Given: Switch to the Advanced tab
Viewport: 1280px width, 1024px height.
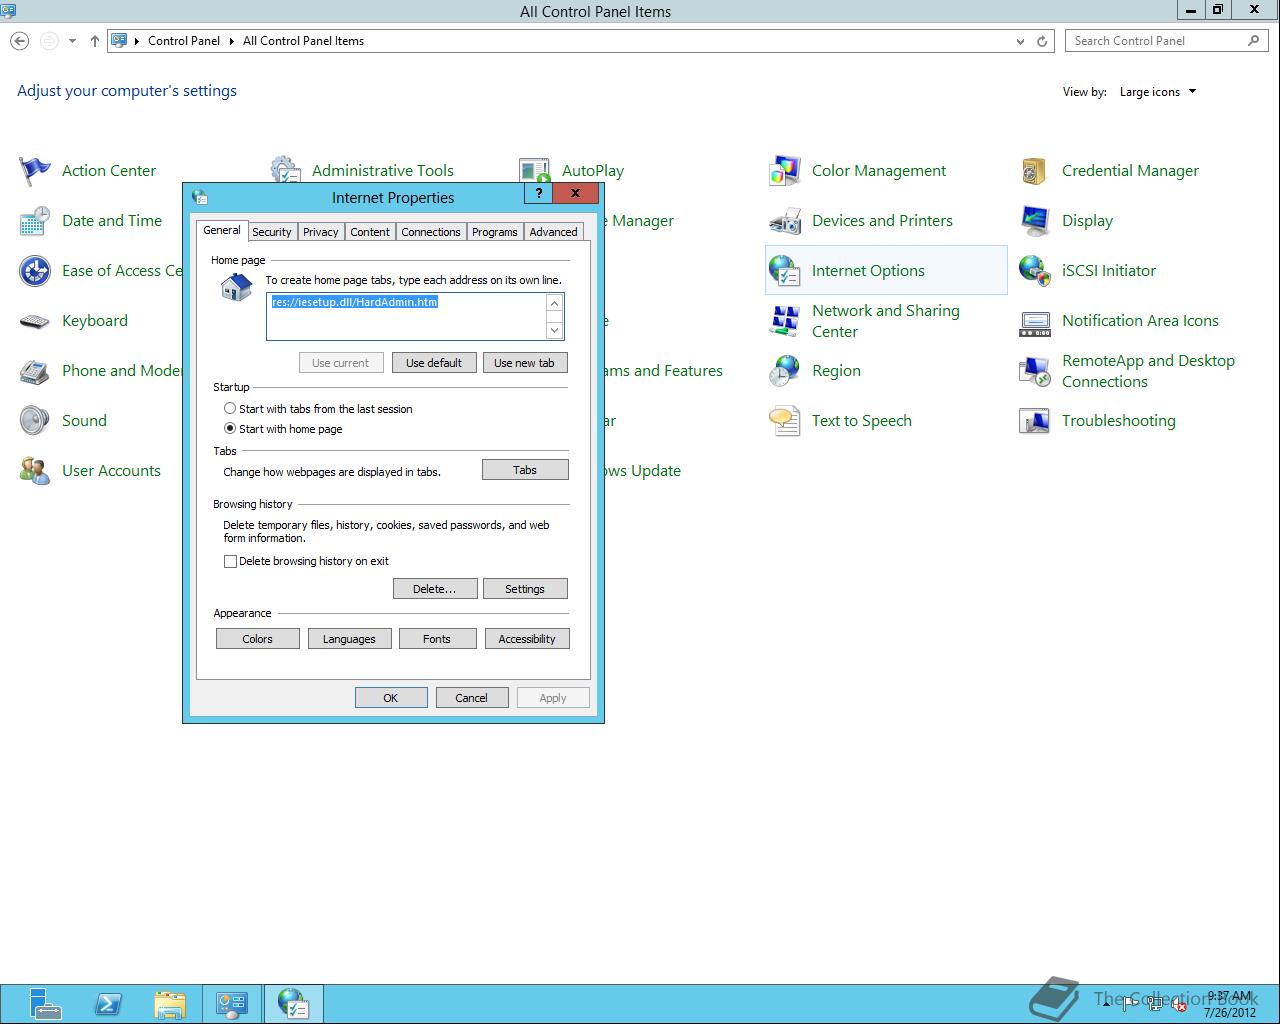Looking at the screenshot, I should click(554, 232).
